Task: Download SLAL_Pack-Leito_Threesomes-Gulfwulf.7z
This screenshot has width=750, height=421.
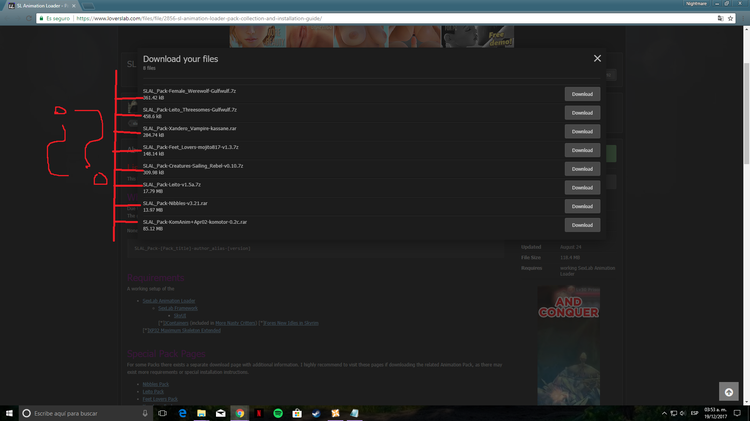Action: pyautogui.click(x=582, y=113)
